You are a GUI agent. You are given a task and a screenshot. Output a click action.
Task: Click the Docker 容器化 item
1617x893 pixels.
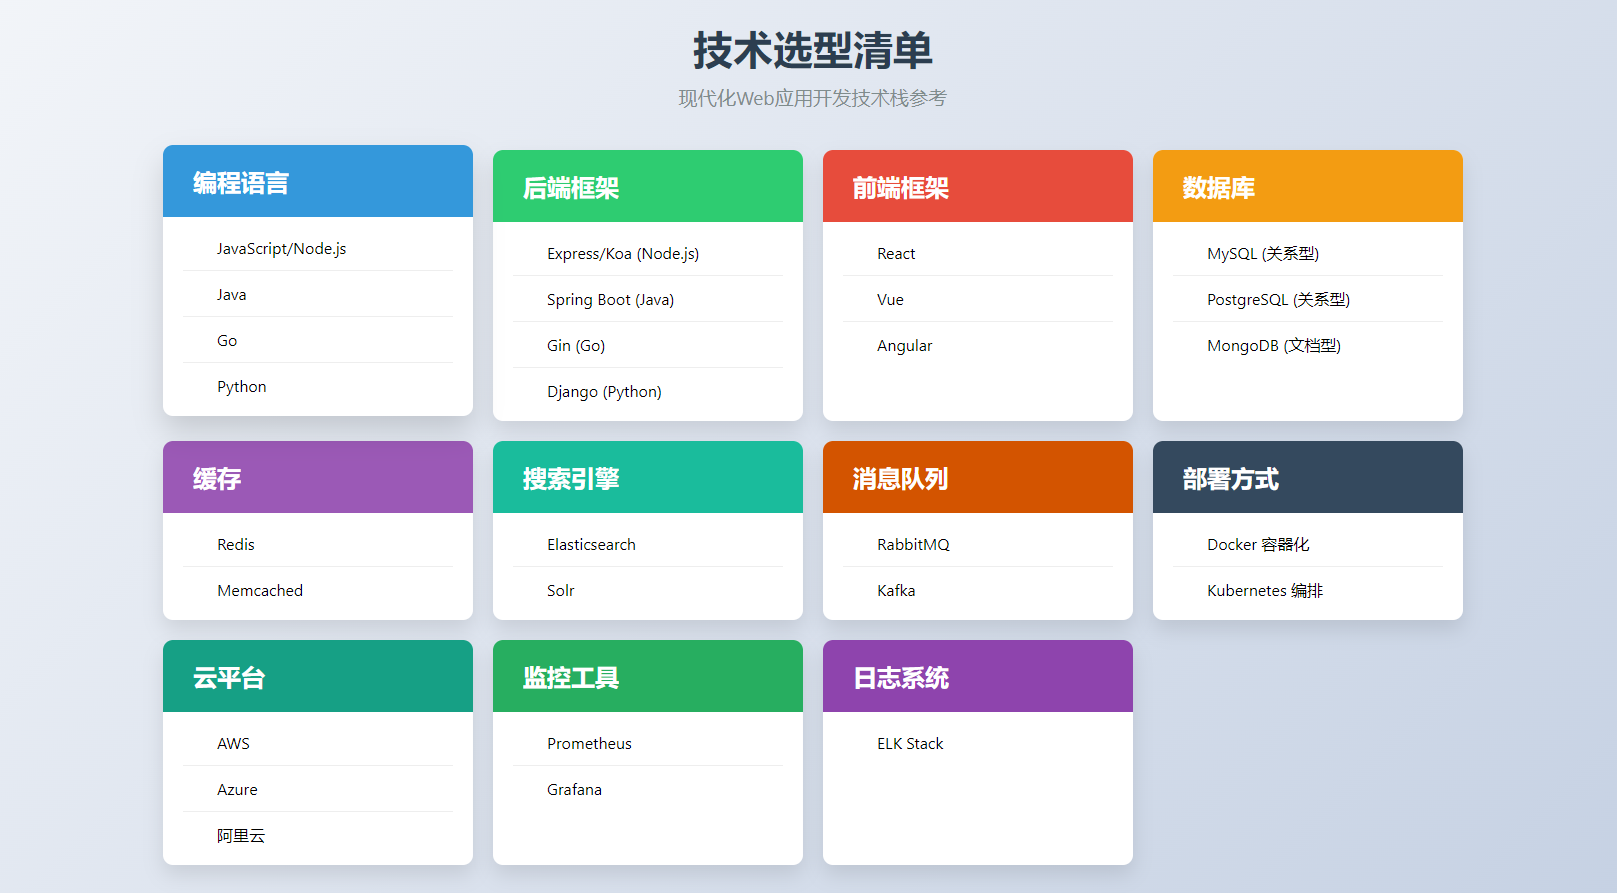click(x=1308, y=544)
